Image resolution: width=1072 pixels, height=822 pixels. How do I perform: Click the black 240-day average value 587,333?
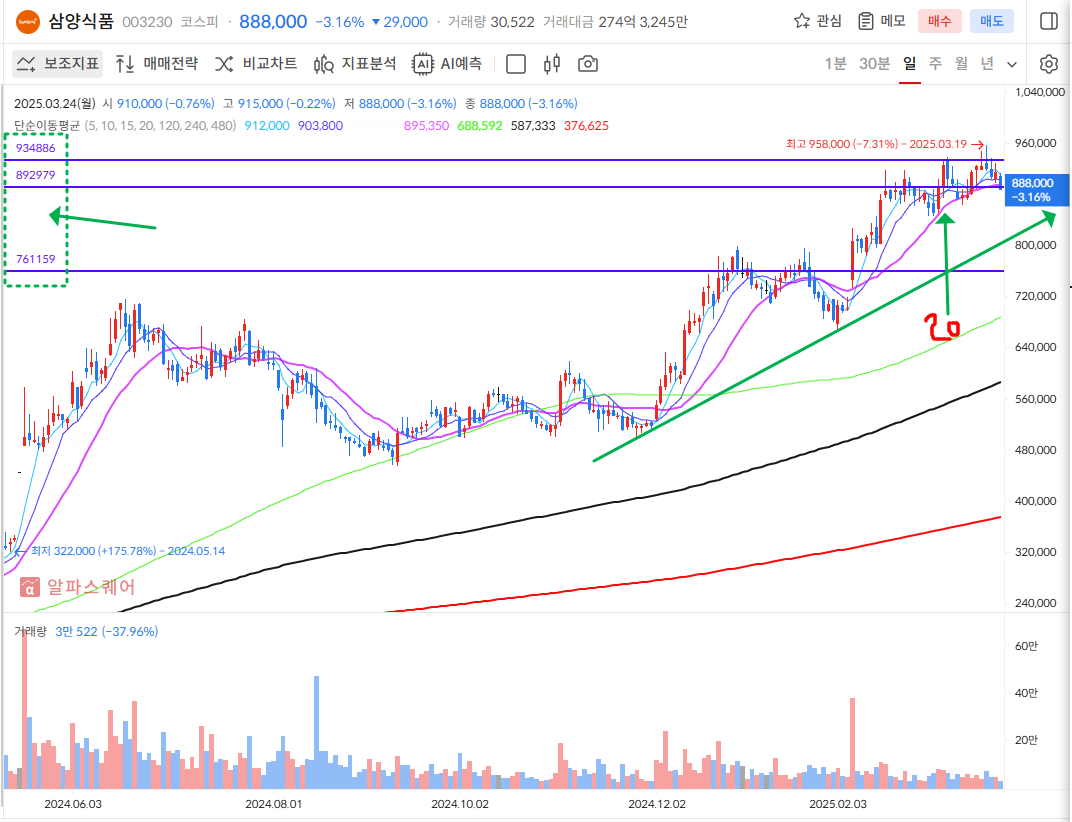(x=533, y=126)
